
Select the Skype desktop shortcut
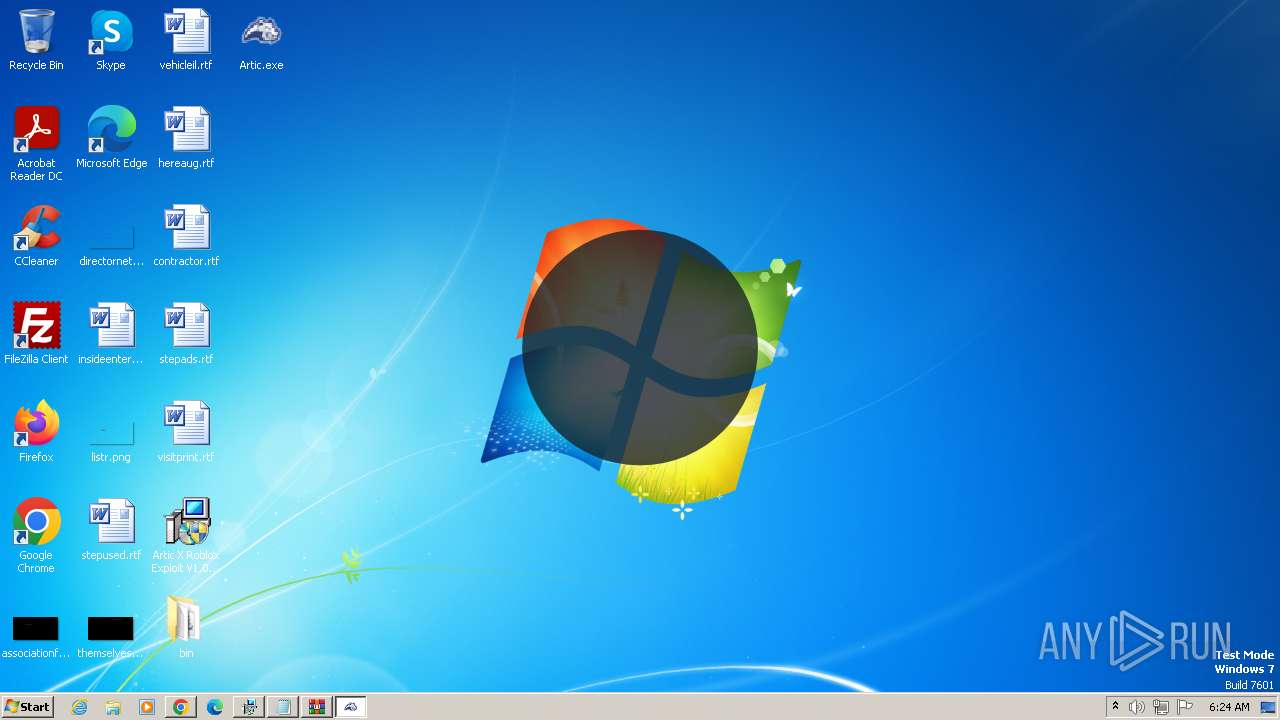[x=111, y=40]
